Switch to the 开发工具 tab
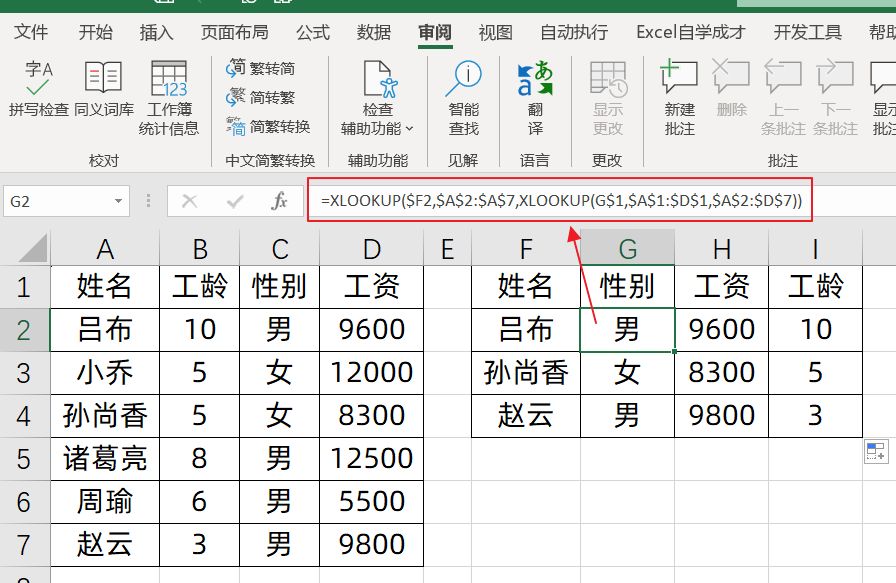The width and height of the screenshot is (896, 583). pos(807,32)
